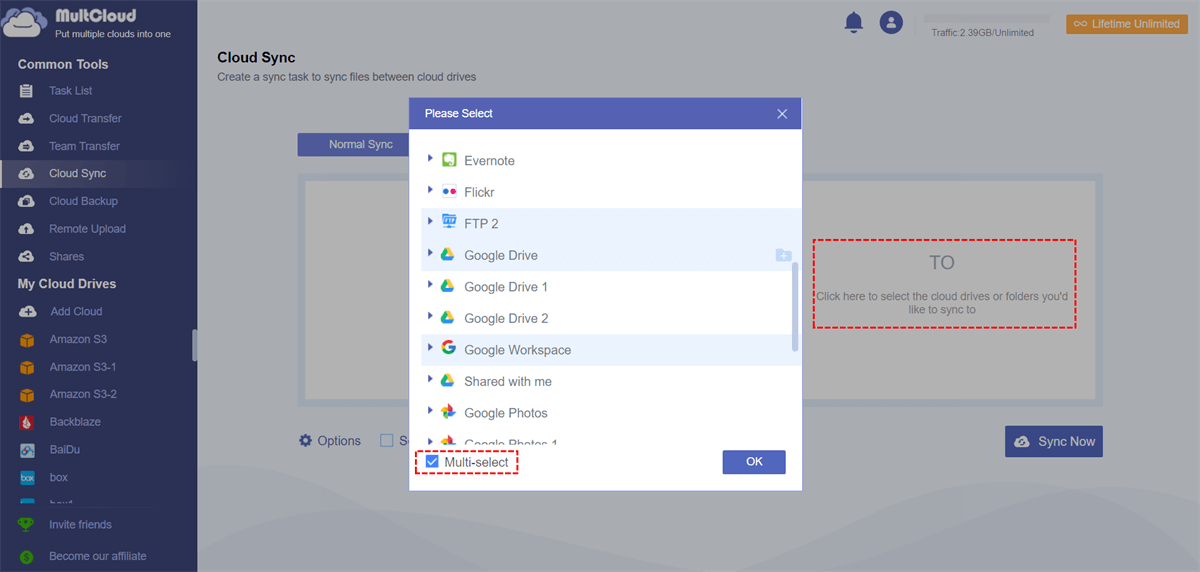1200x572 pixels.
Task: Expand the Evernote tree node
Action: [x=430, y=159]
